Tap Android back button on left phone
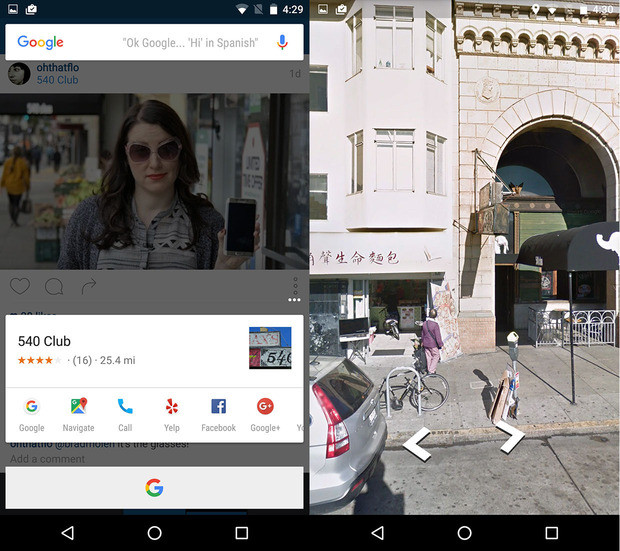 [68, 533]
